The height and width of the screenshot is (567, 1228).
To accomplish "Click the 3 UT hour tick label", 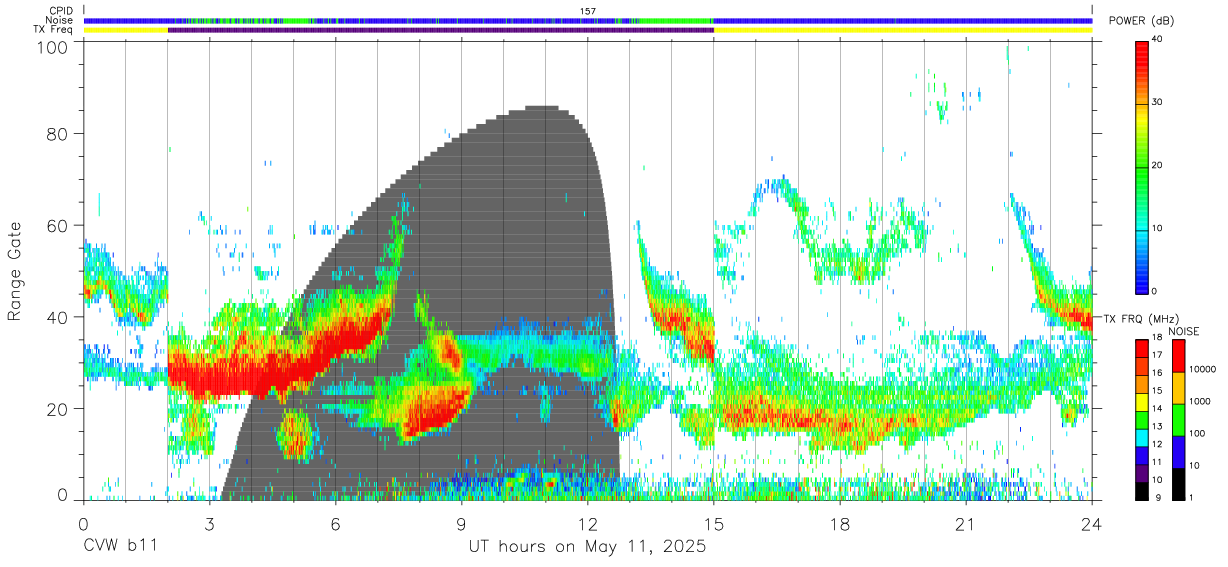I will coord(210,523).
